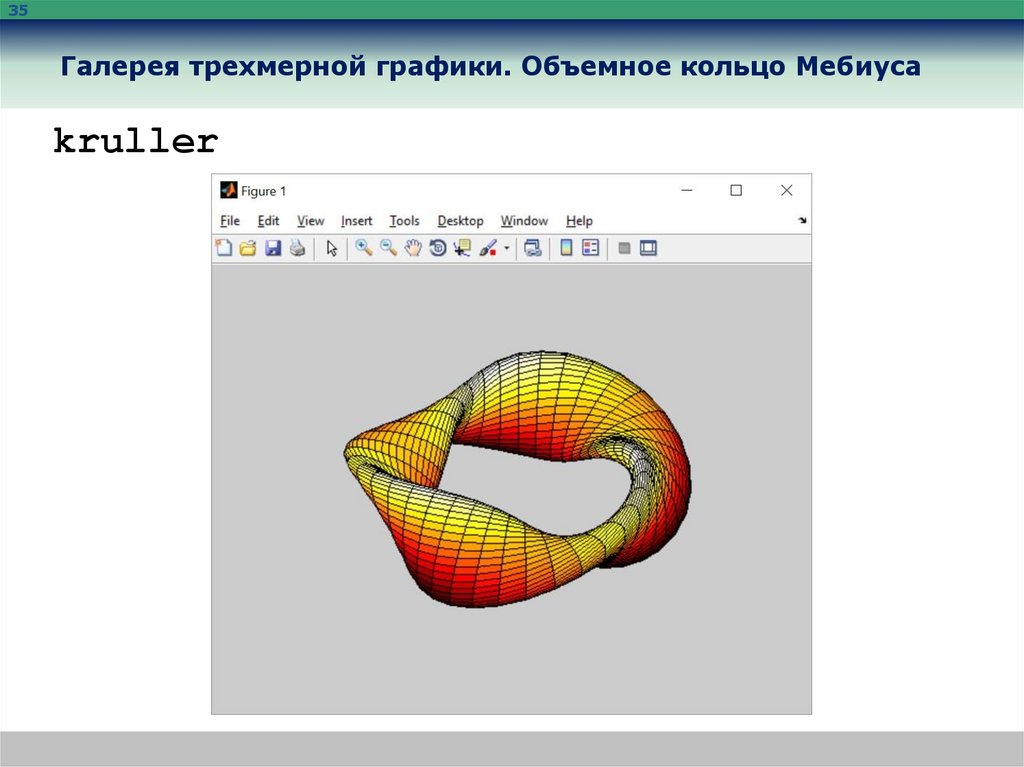Open the Help menu

579,221
